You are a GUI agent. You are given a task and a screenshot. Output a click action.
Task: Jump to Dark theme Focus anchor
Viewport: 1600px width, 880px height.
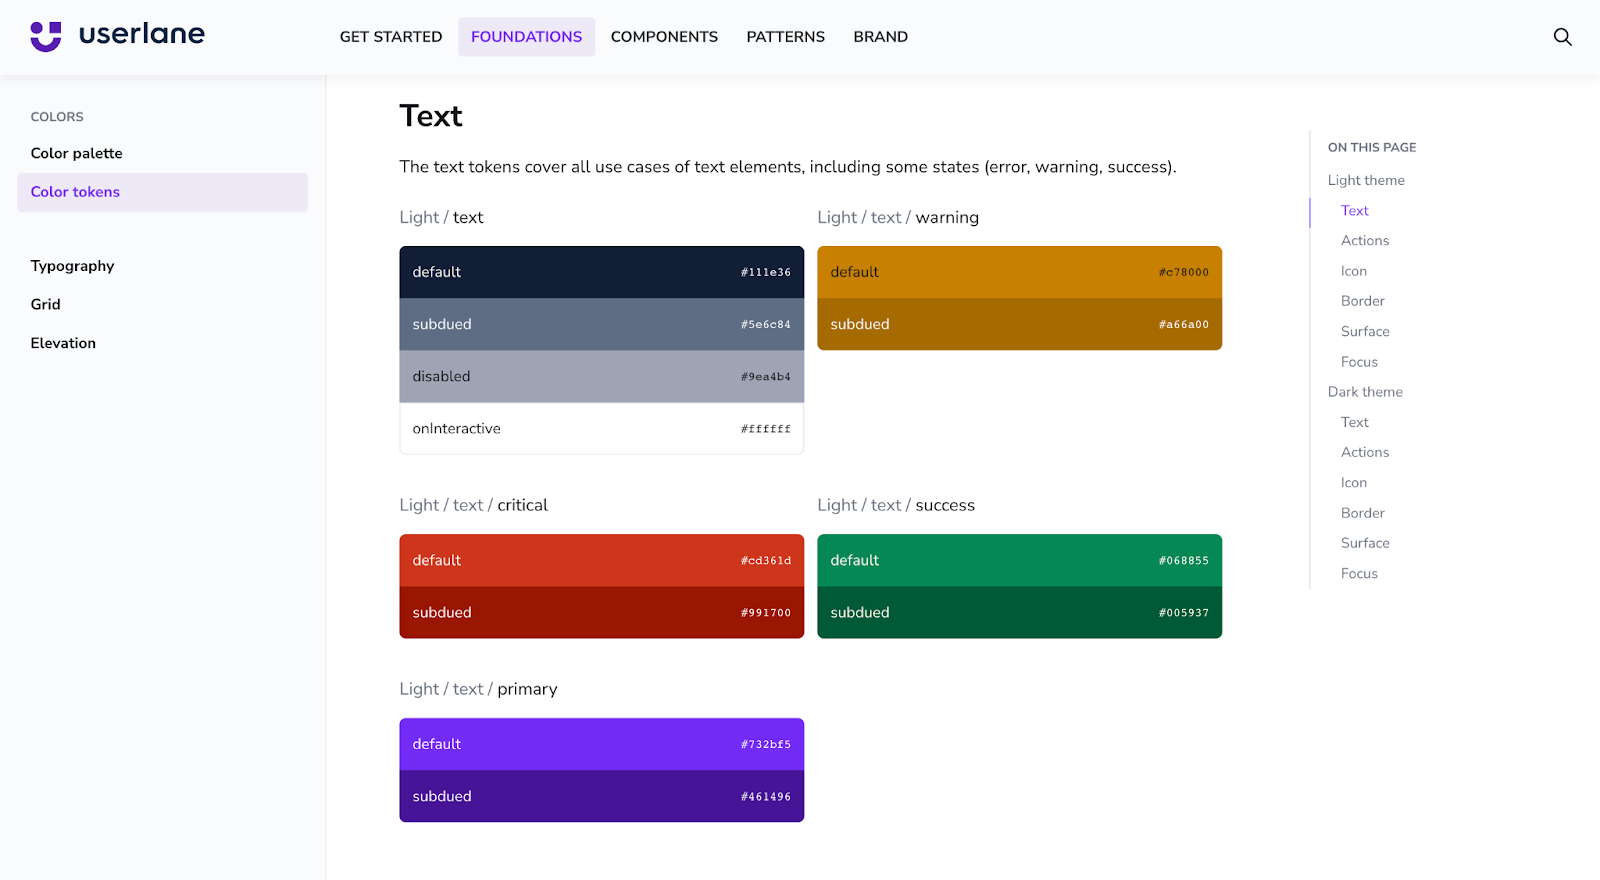1358,574
